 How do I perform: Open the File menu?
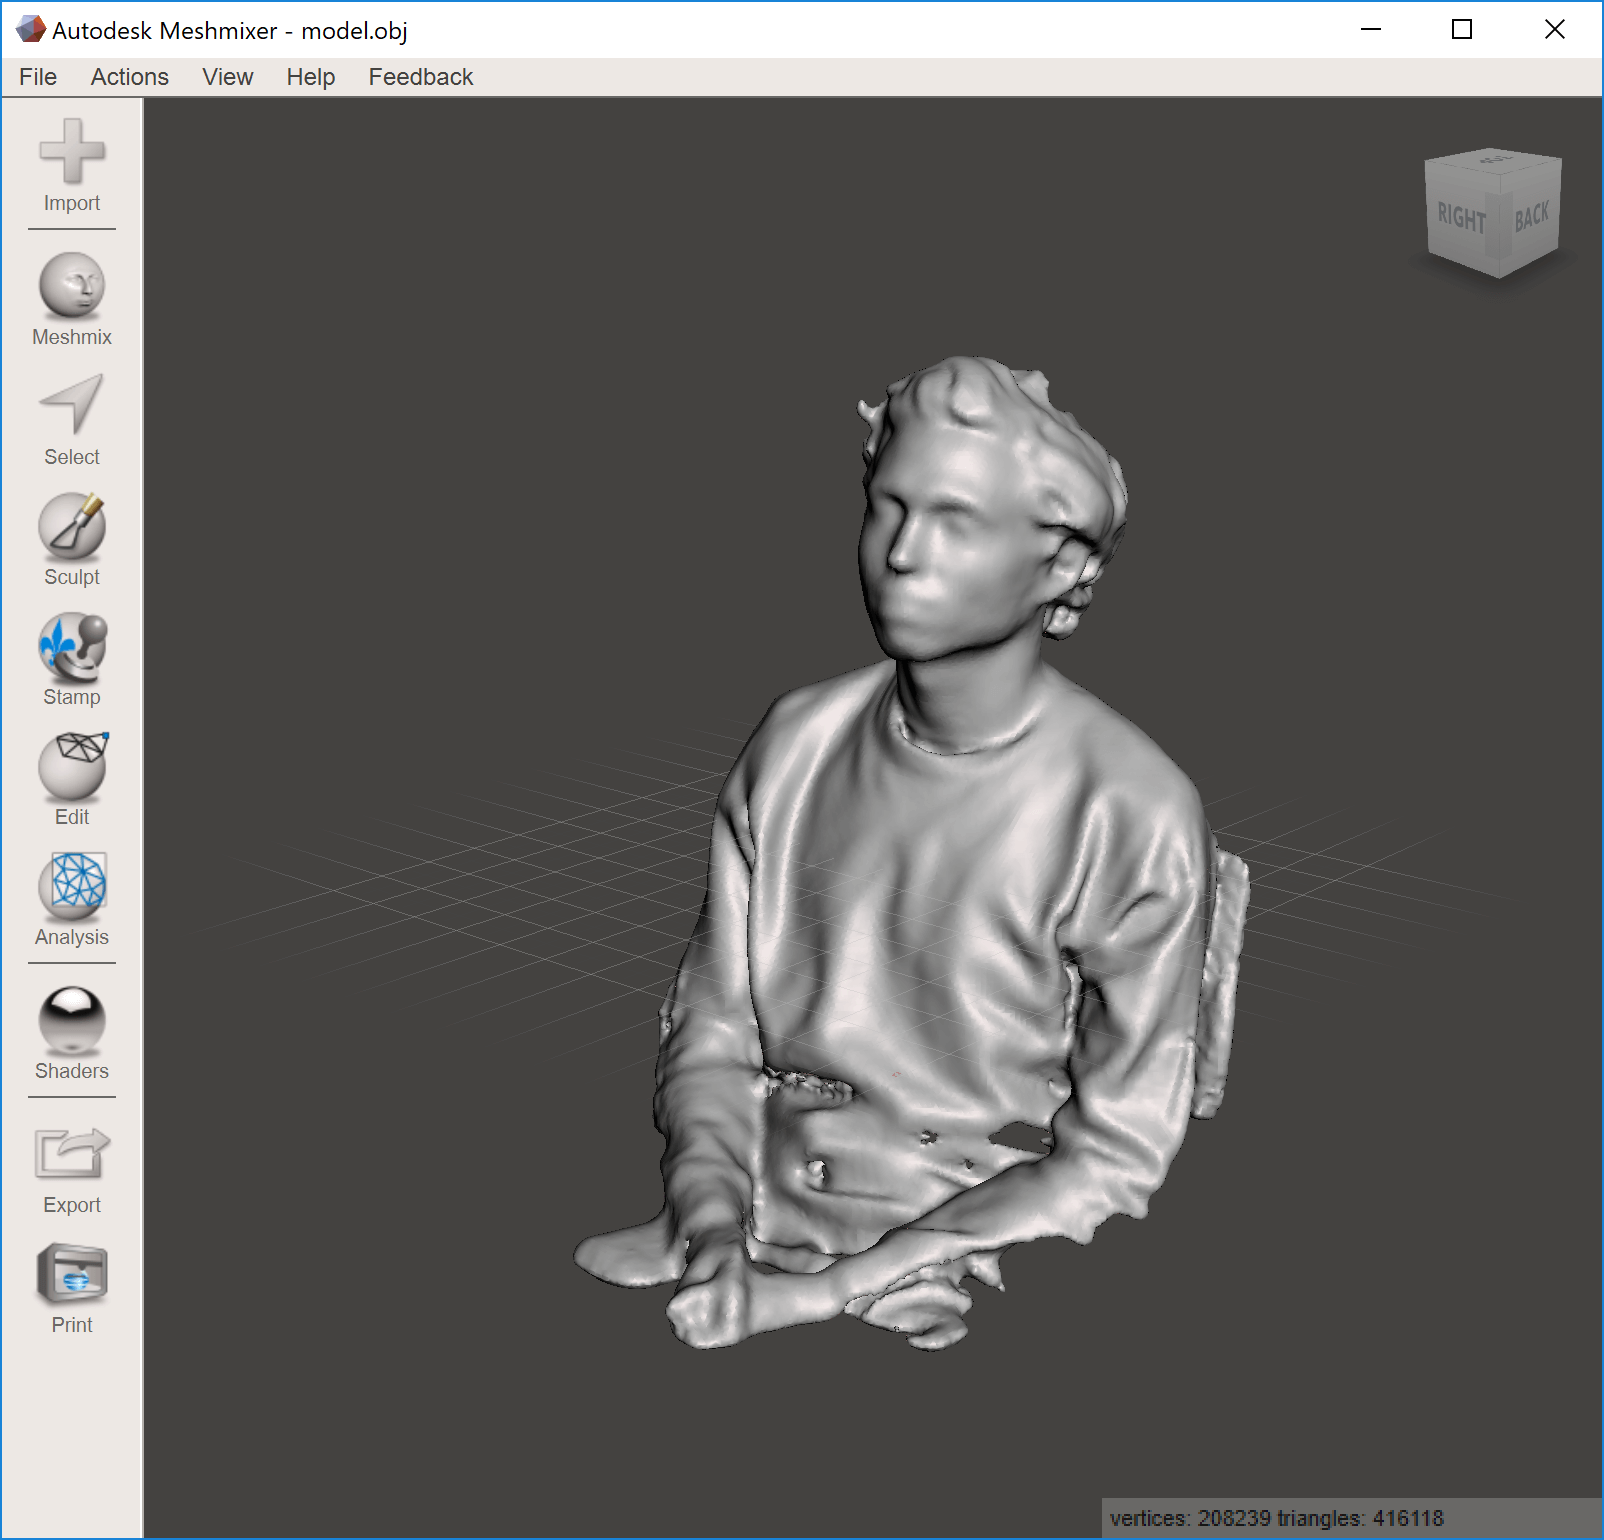(x=38, y=77)
